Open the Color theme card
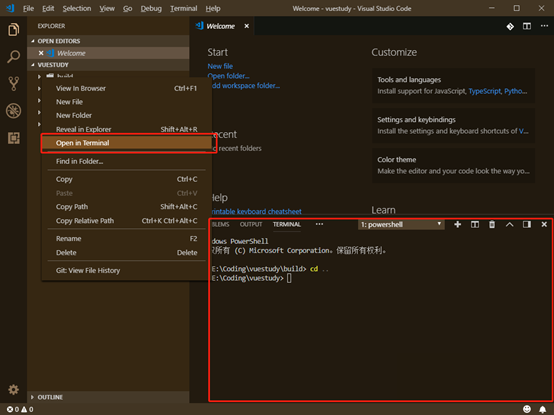Screen dimensions: 554x415 tap(453, 165)
